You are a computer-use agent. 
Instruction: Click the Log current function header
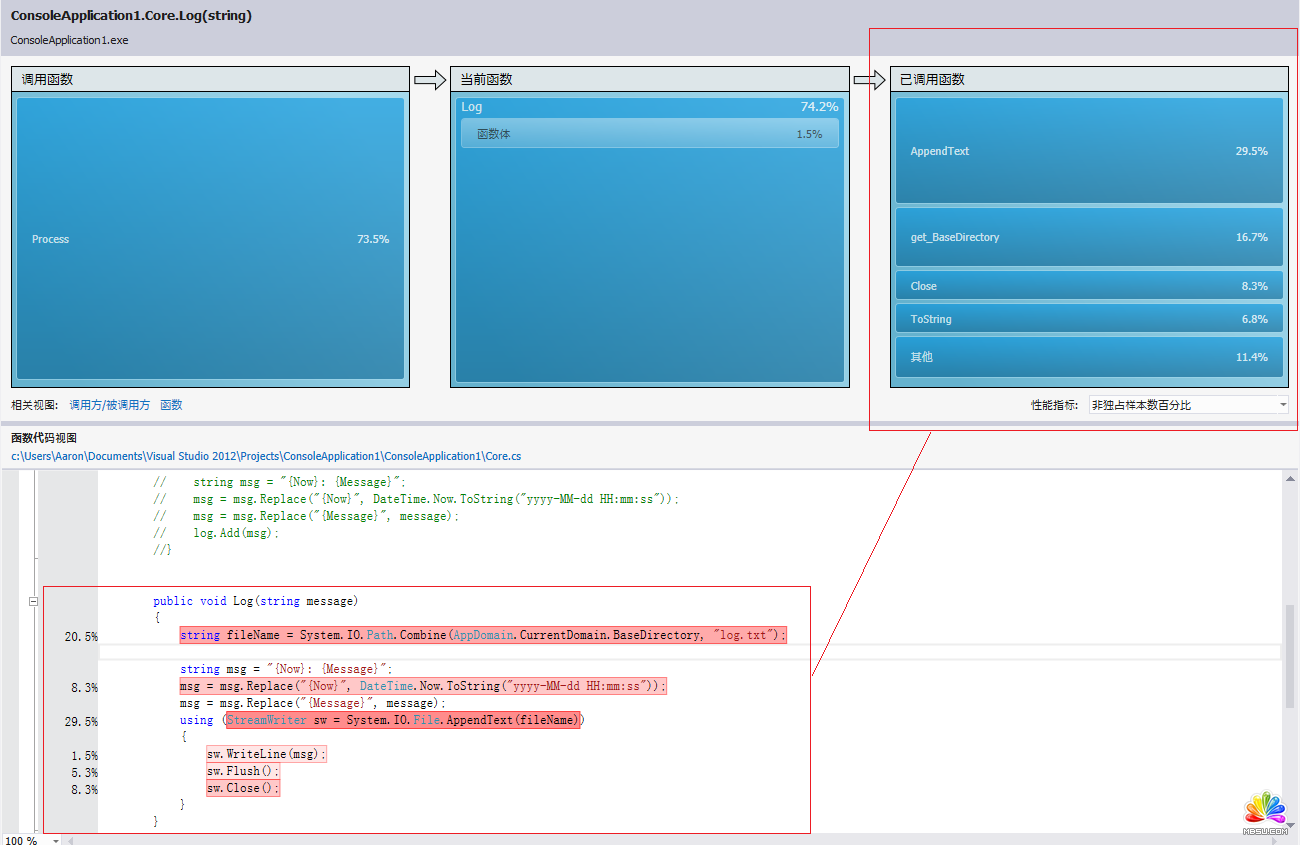472,107
